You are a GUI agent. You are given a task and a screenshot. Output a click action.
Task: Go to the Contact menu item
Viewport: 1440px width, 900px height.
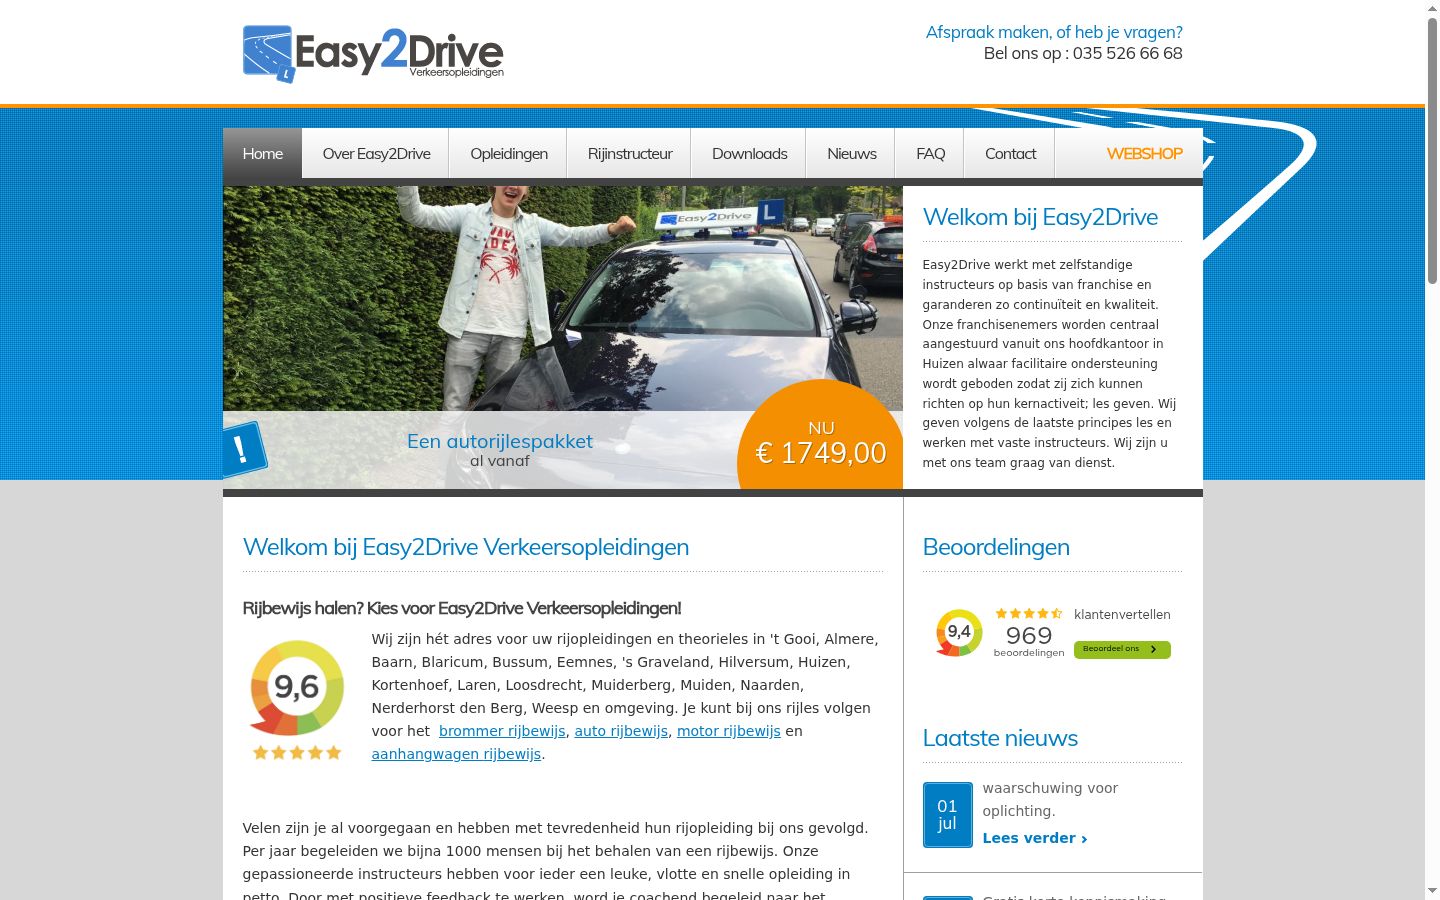coord(1010,153)
